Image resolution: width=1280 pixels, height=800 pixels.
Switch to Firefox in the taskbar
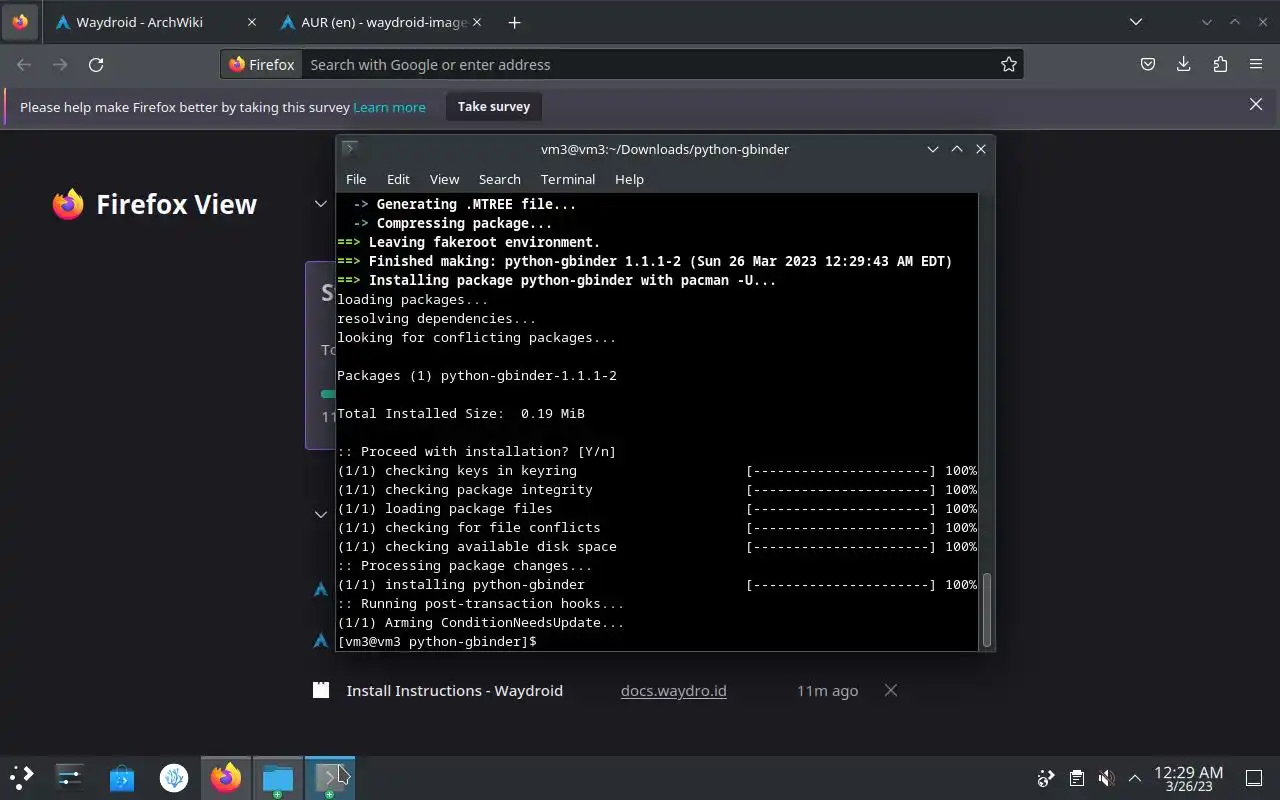tap(226, 777)
